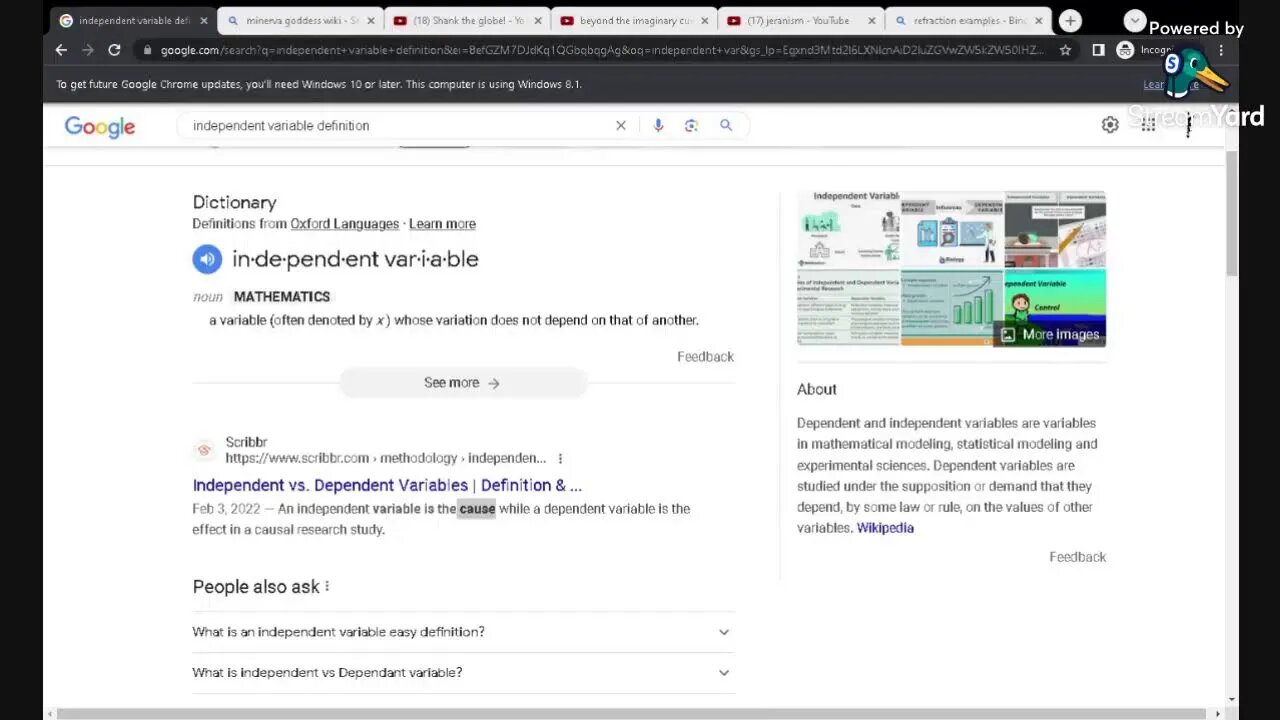Open Google quick settings gear
Image resolution: width=1280 pixels, height=720 pixels.
(x=1110, y=125)
